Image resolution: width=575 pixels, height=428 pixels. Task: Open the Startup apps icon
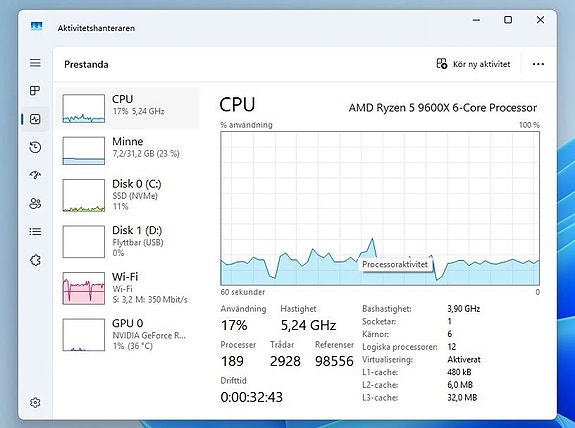click(x=35, y=175)
